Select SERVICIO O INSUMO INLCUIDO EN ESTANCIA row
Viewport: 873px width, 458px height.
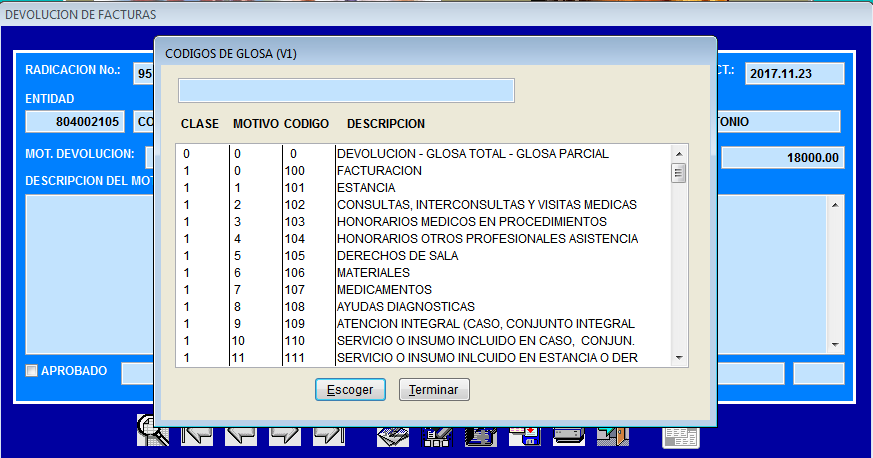click(423, 358)
